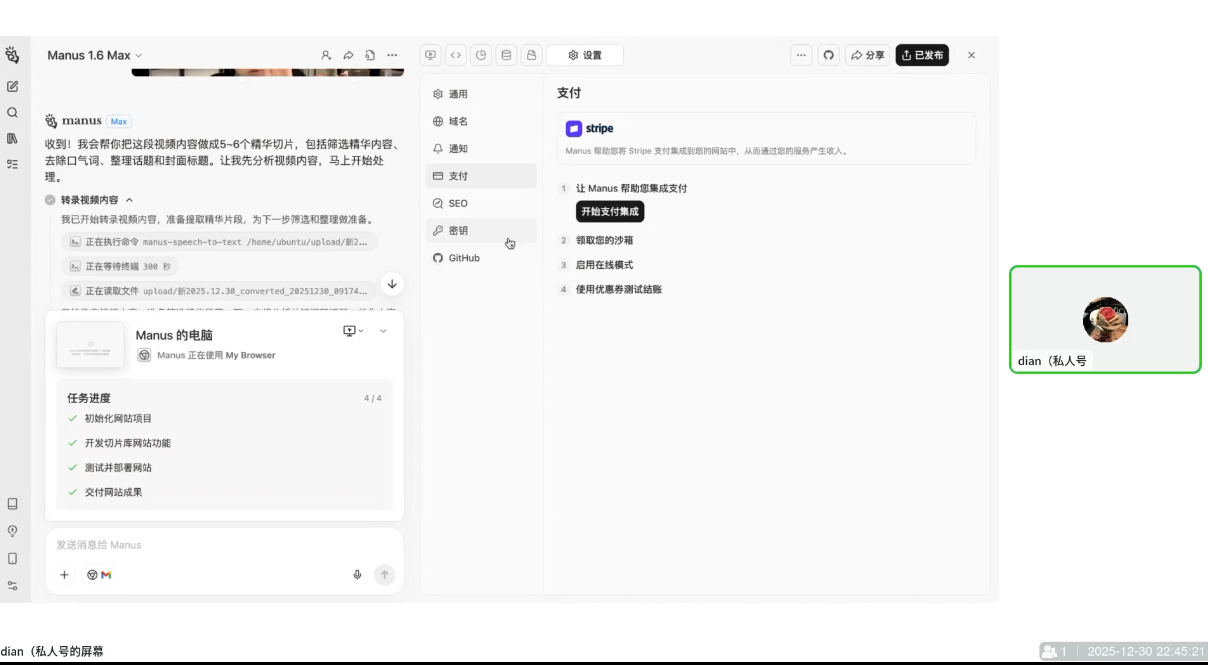The image size is (1208, 665).
Task: Click the 分享 share button
Action: pyautogui.click(x=868, y=55)
